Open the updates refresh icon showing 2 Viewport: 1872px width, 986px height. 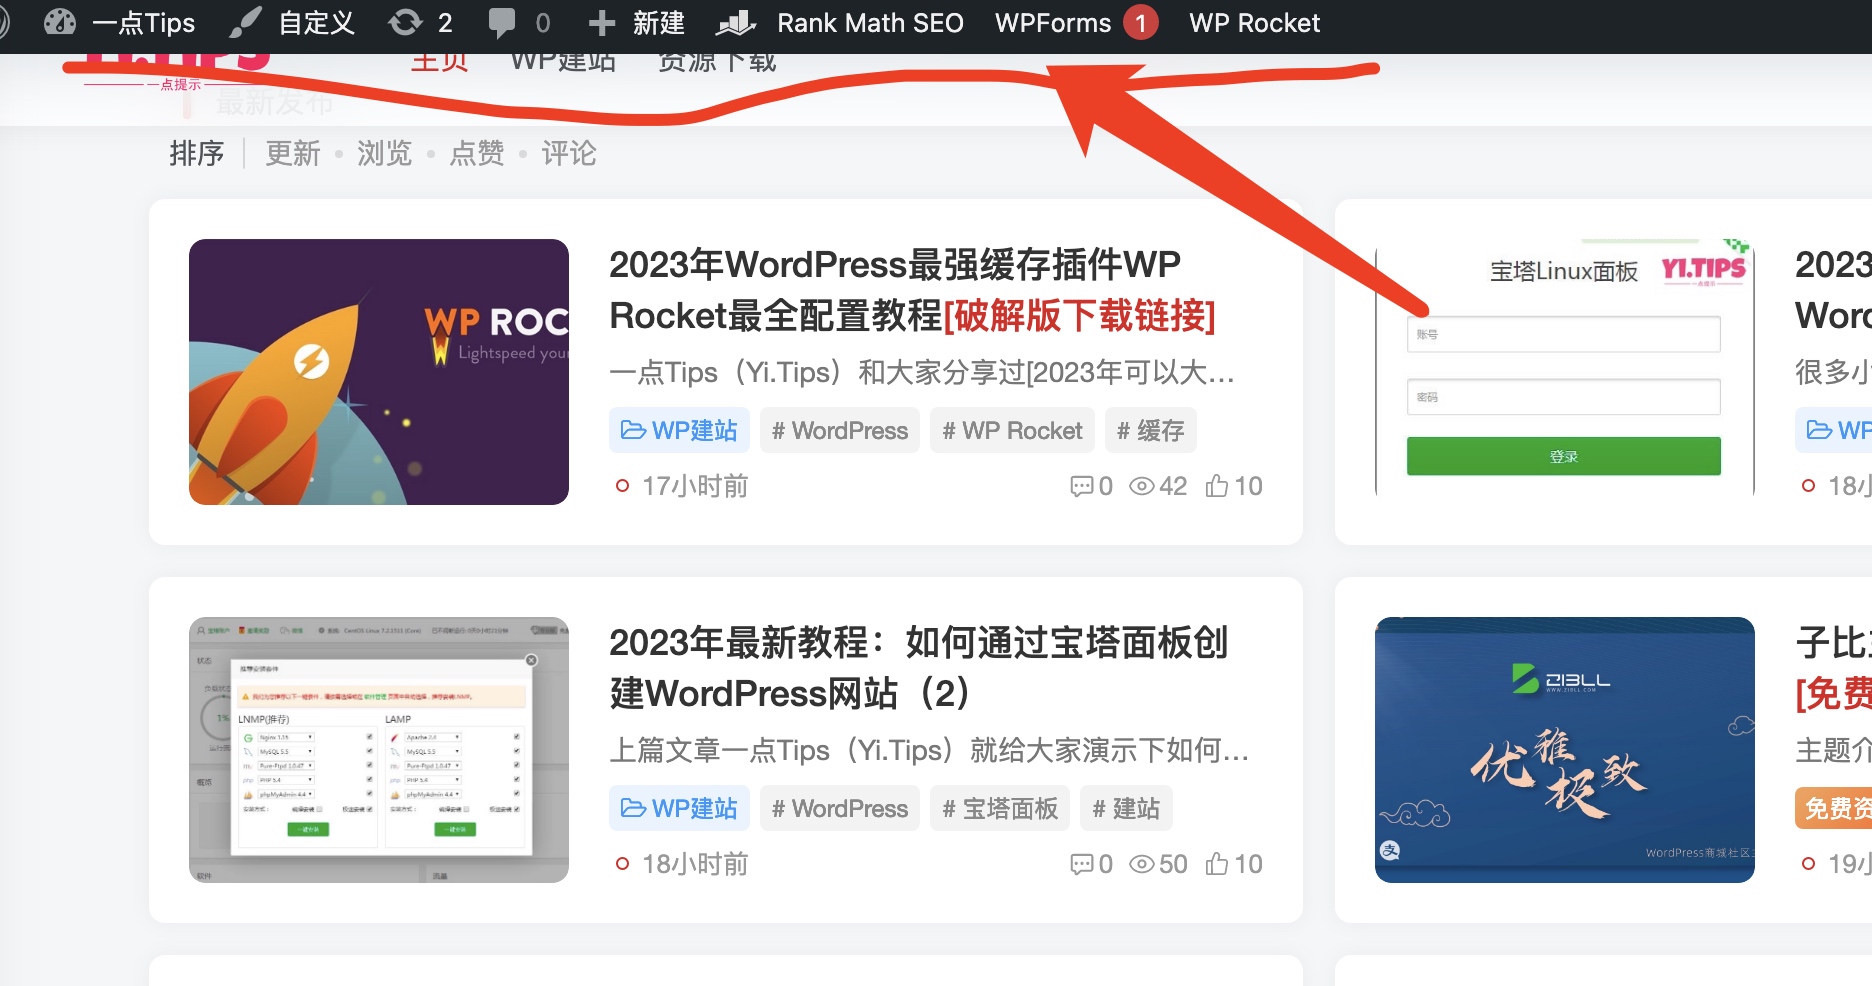(405, 22)
